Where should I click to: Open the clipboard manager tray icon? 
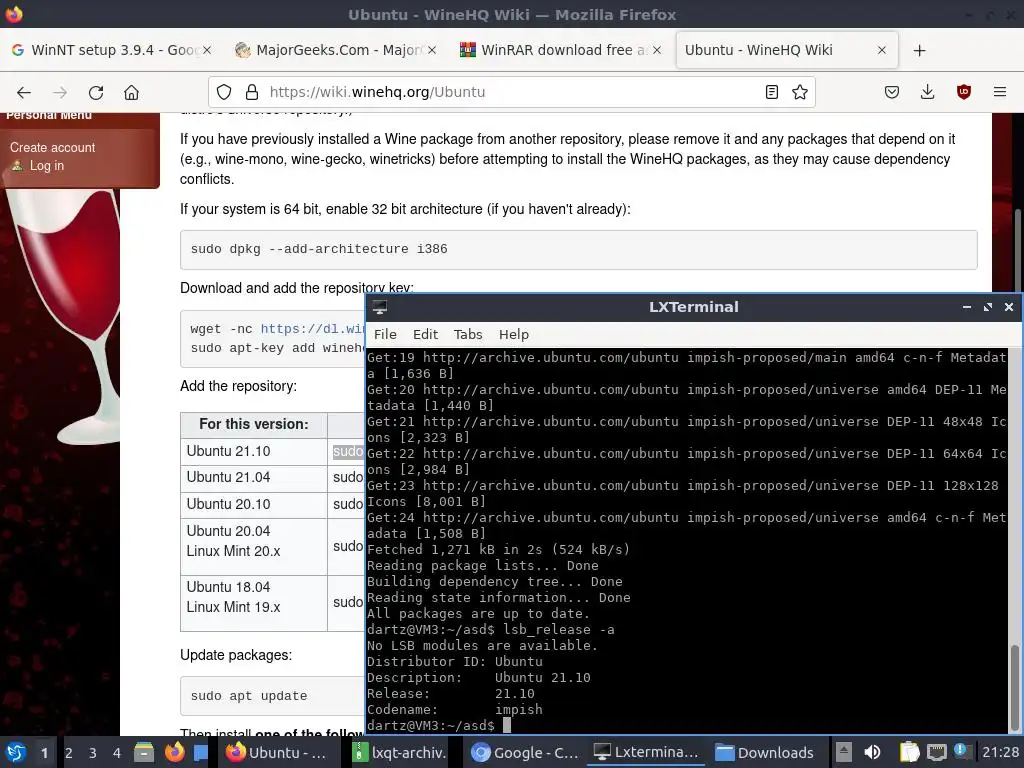coord(909,752)
